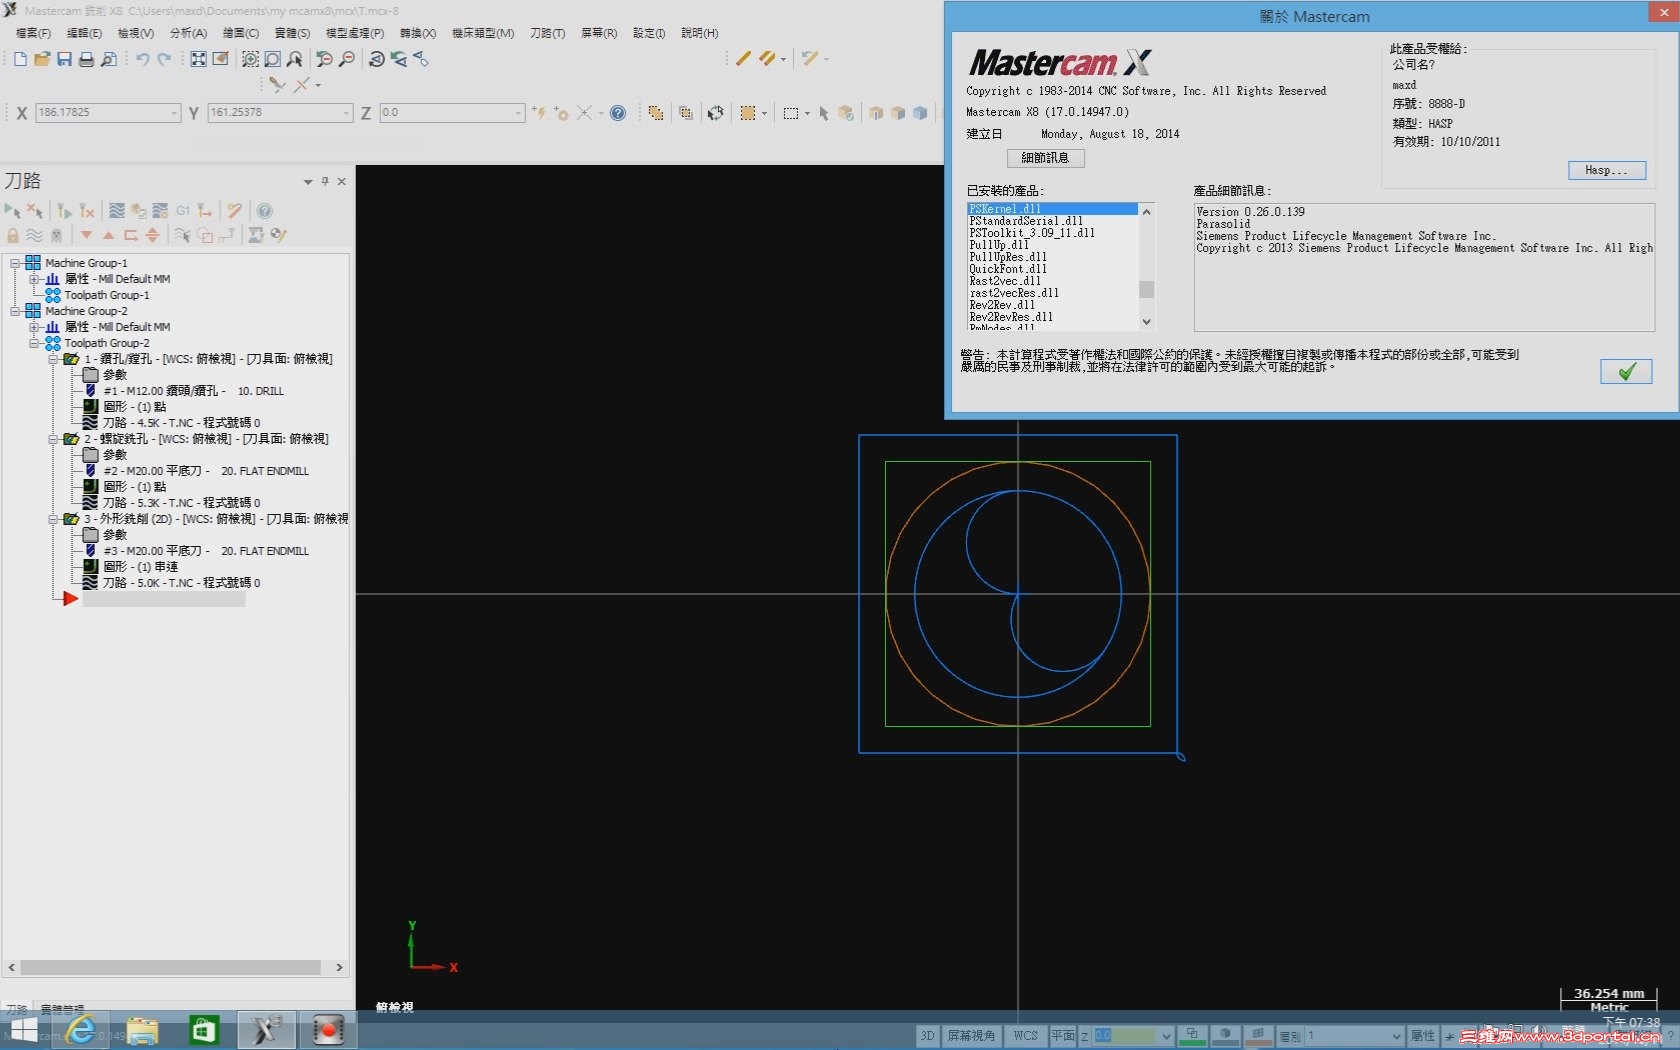This screenshot has height=1050, width=1680.
Task: Click the help question mark in toolpath panel
Action: pyautogui.click(x=264, y=211)
